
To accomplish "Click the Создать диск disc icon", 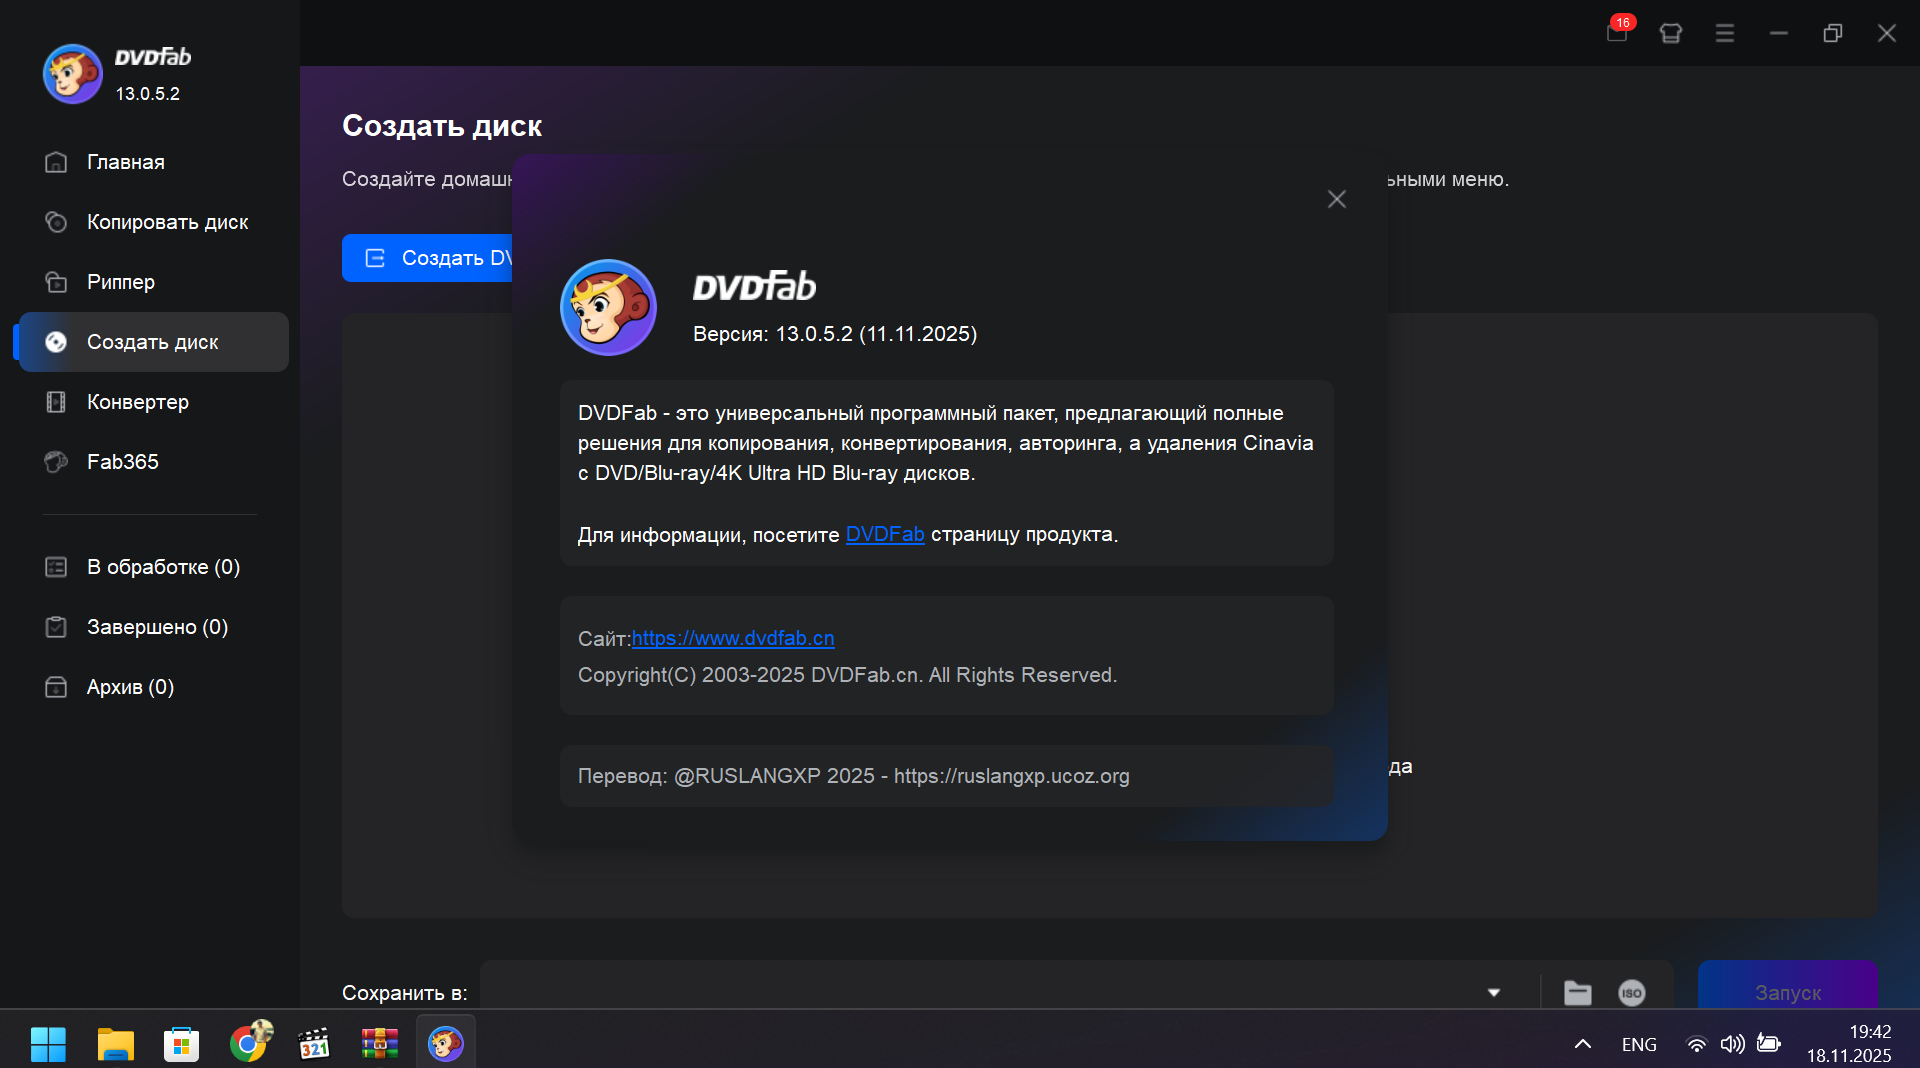I will click(x=56, y=342).
